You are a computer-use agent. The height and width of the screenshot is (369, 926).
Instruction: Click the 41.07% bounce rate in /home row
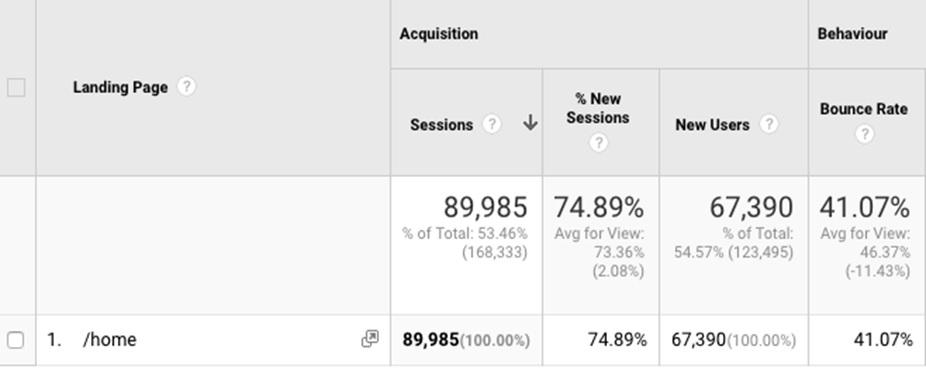tap(883, 339)
